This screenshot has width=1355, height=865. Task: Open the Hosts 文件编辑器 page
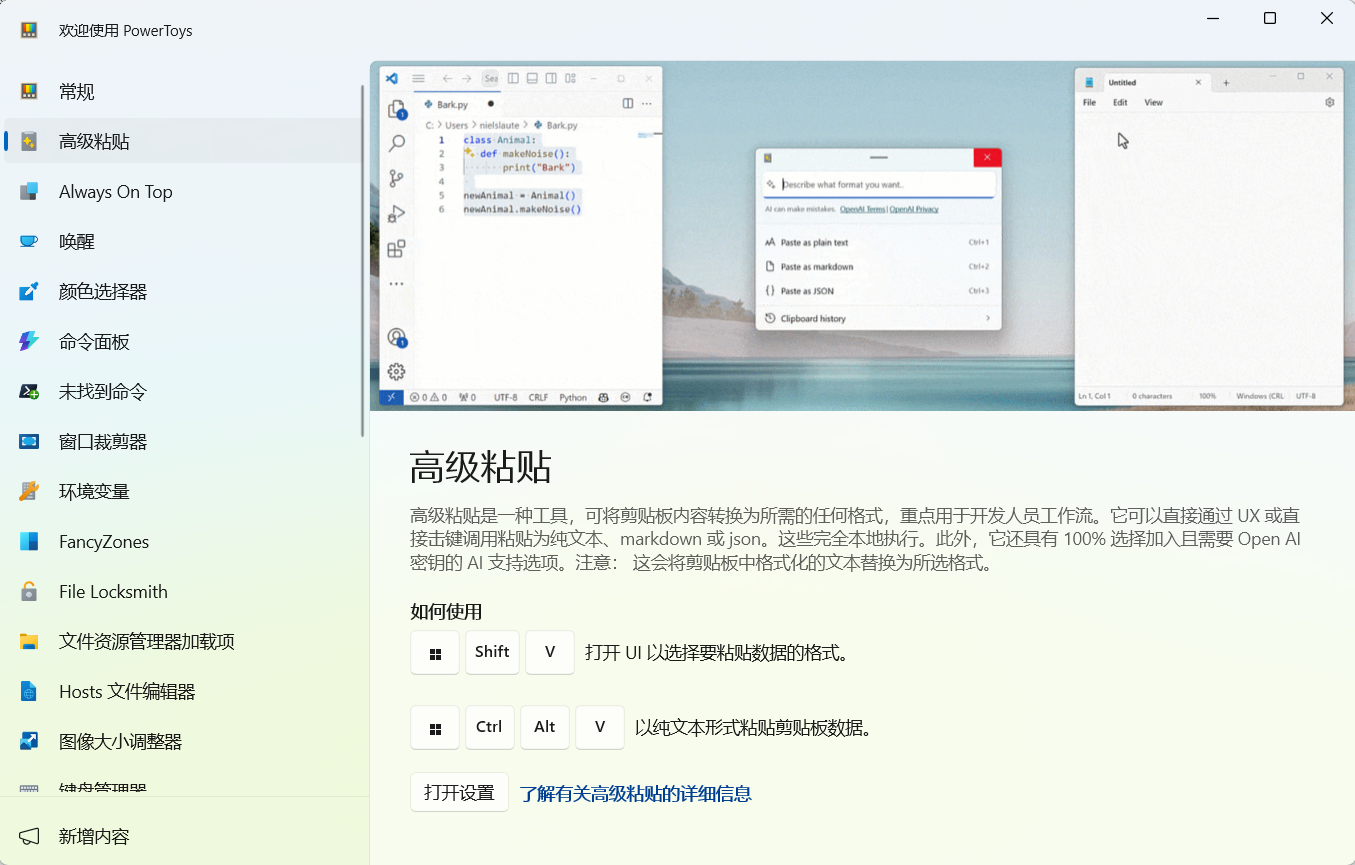point(182,692)
